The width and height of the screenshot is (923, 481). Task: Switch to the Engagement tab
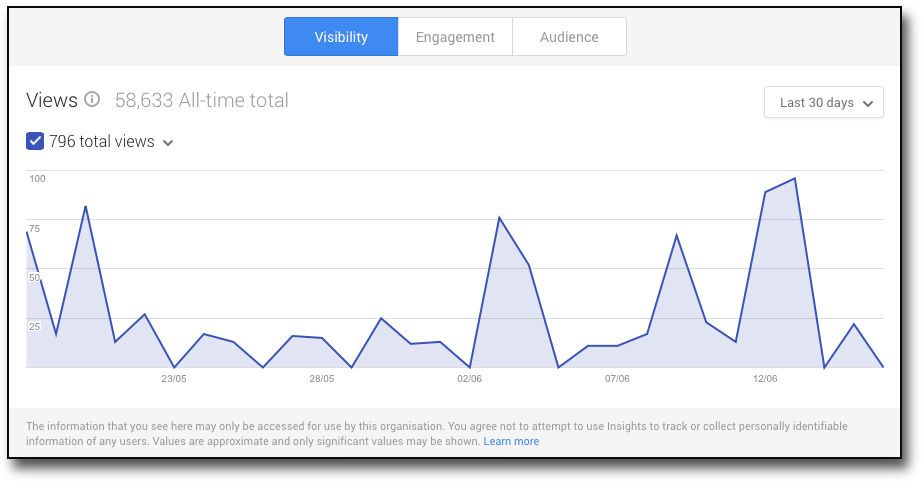[x=455, y=37]
